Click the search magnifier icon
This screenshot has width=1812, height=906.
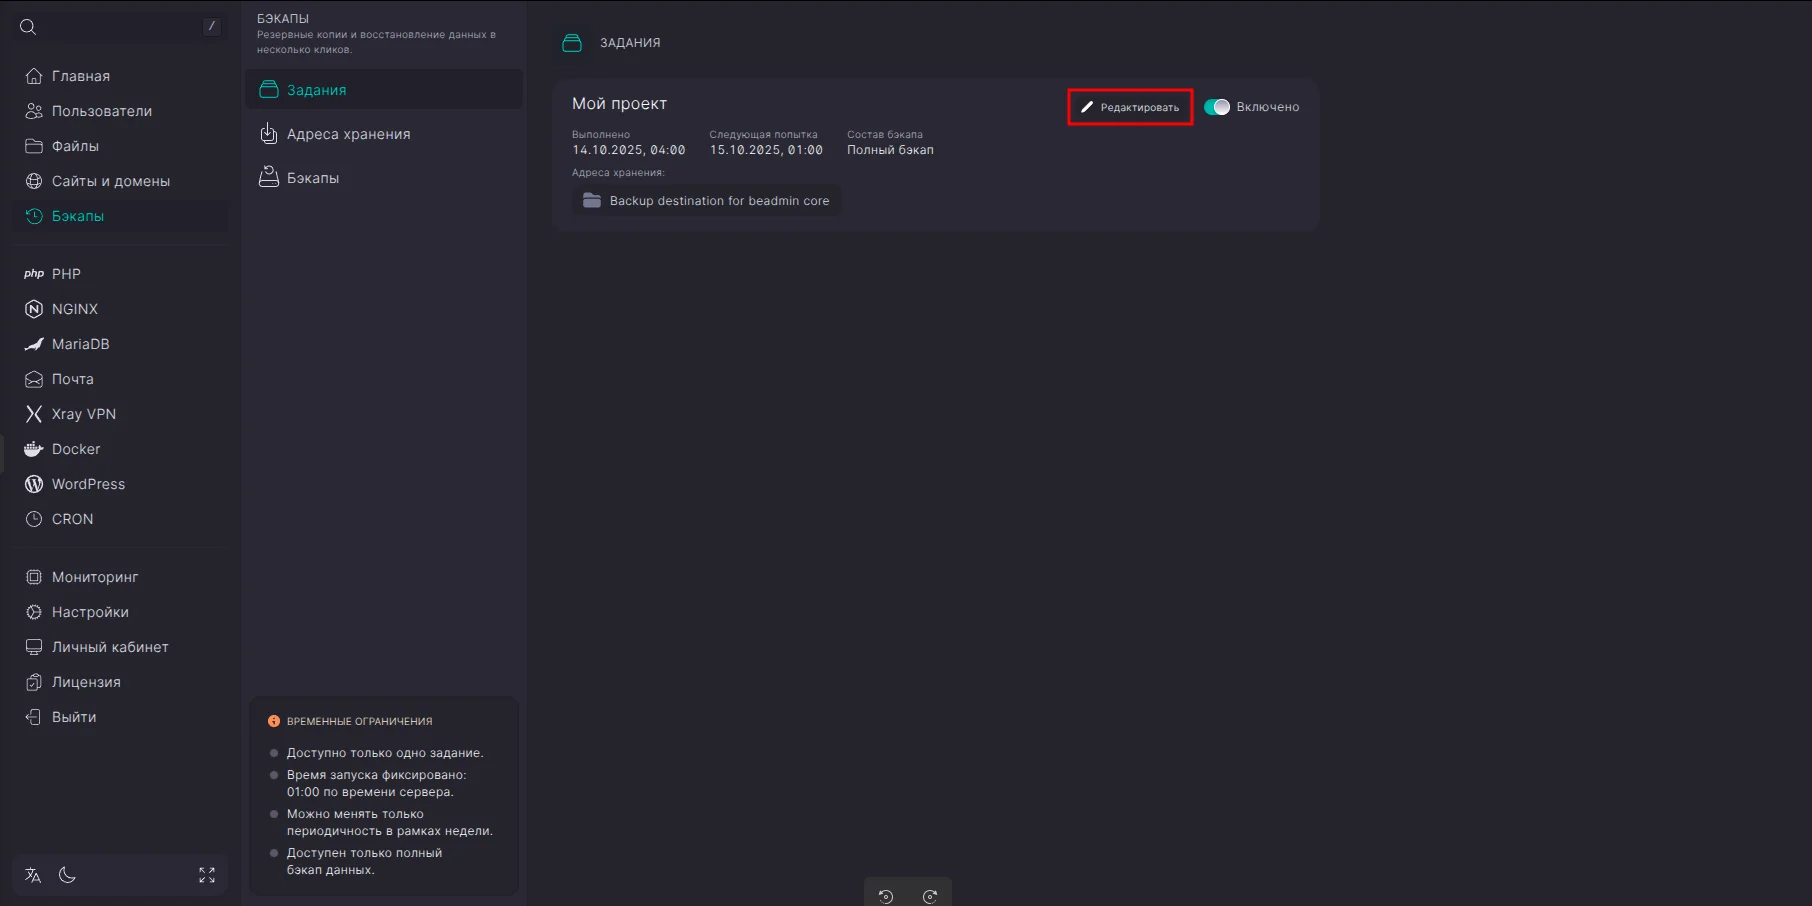pyautogui.click(x=28, y=27)
